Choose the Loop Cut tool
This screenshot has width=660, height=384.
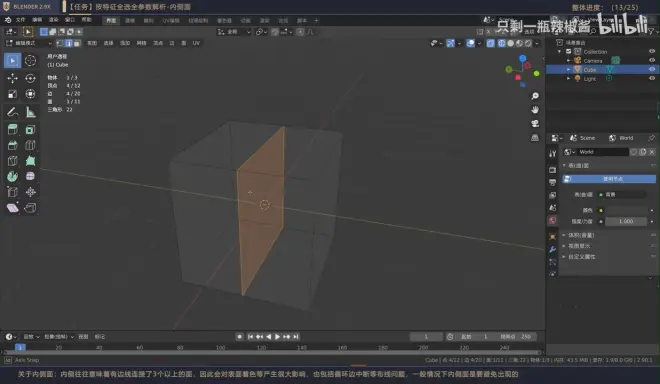(x=30, y=145)
